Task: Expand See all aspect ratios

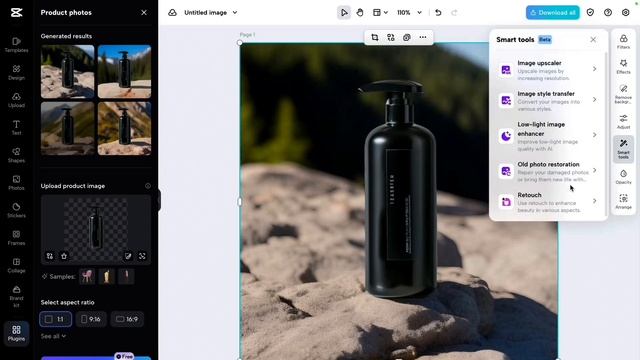Action: coord(53,336)
